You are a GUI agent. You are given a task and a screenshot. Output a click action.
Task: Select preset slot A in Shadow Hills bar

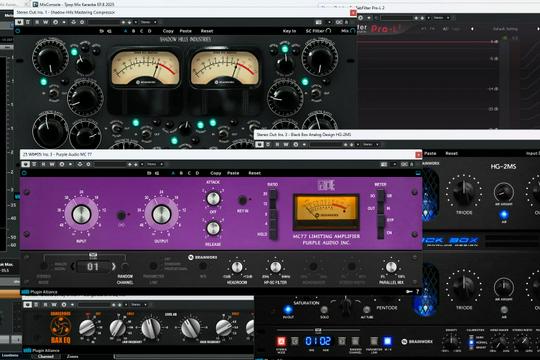[126, 31]
